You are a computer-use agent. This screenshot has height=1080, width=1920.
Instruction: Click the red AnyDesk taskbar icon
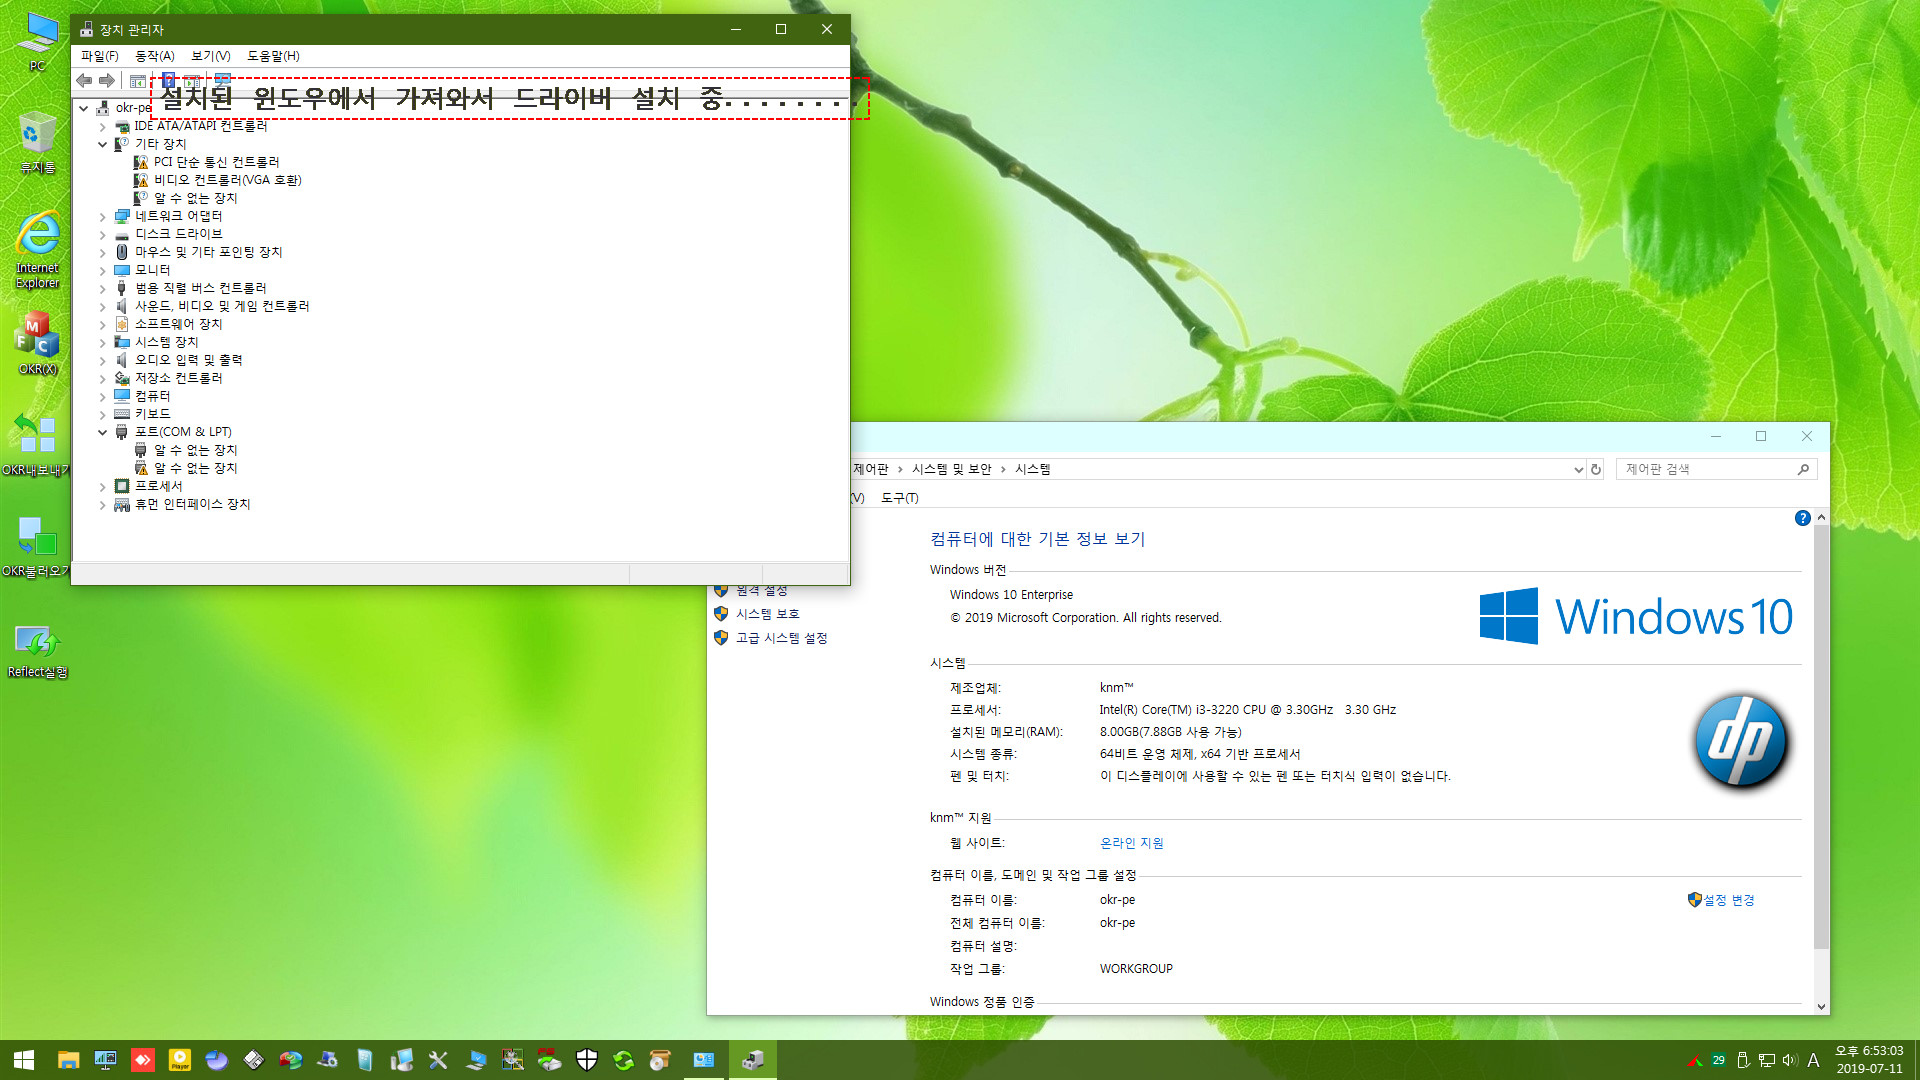pyautogui.click(x=143, y=1060)
